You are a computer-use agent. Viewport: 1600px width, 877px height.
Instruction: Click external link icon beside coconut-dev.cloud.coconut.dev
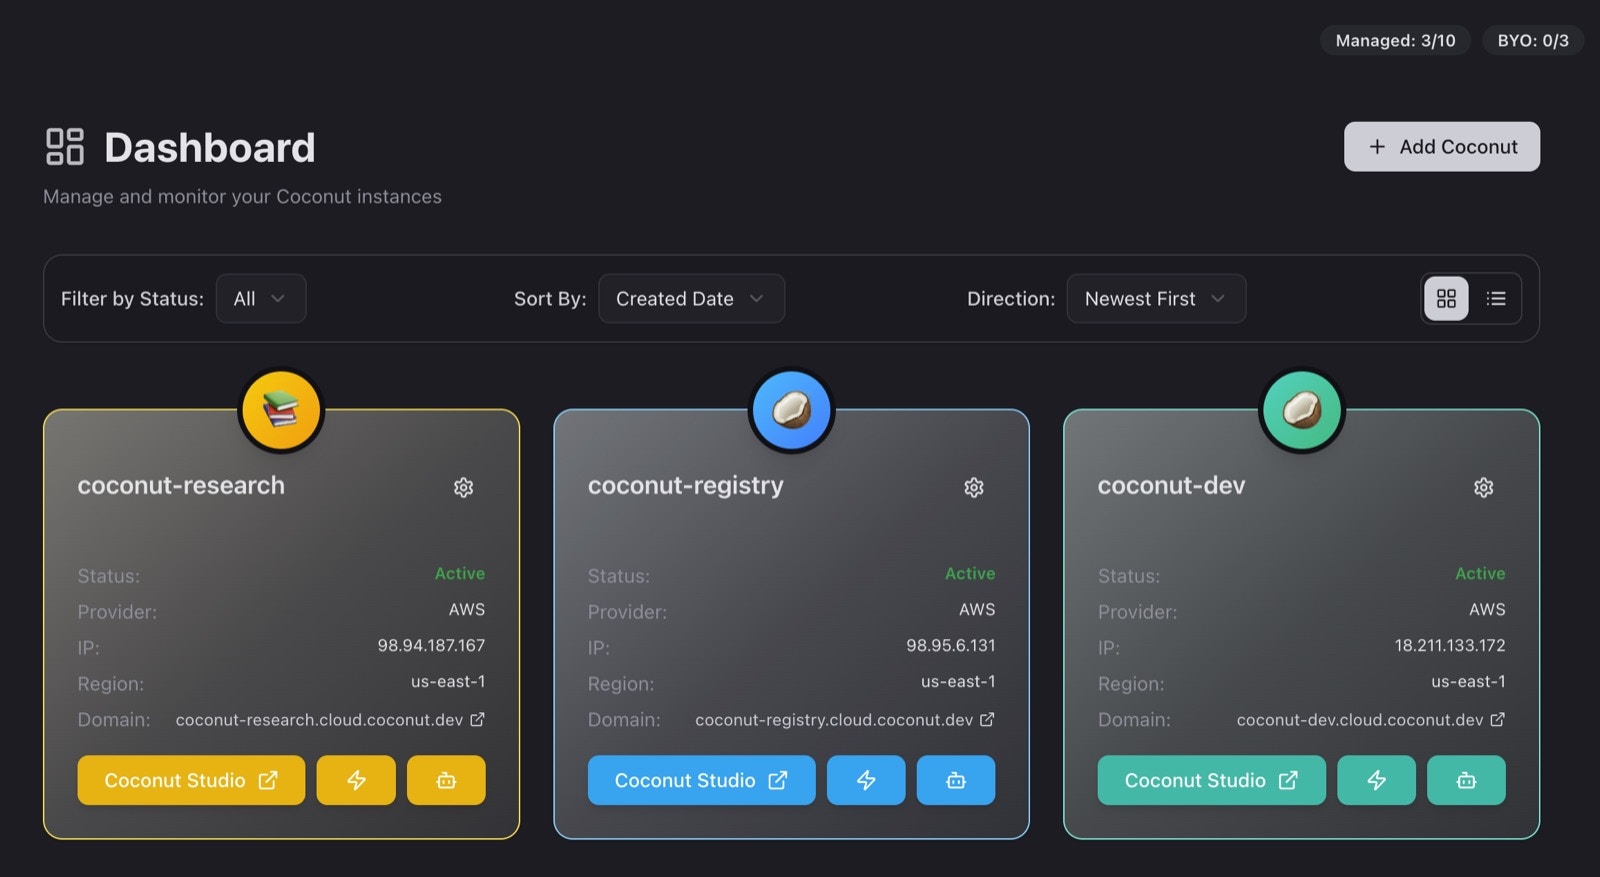pos(1497,720)
